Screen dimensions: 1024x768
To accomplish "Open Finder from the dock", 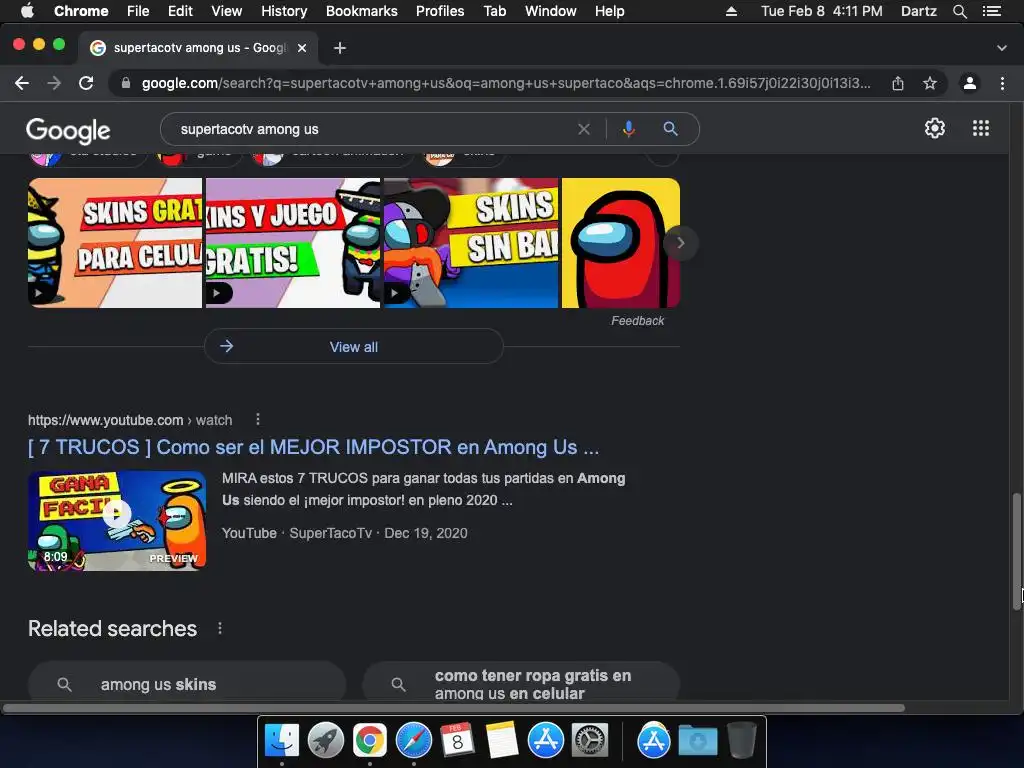I will click(281, 741).
